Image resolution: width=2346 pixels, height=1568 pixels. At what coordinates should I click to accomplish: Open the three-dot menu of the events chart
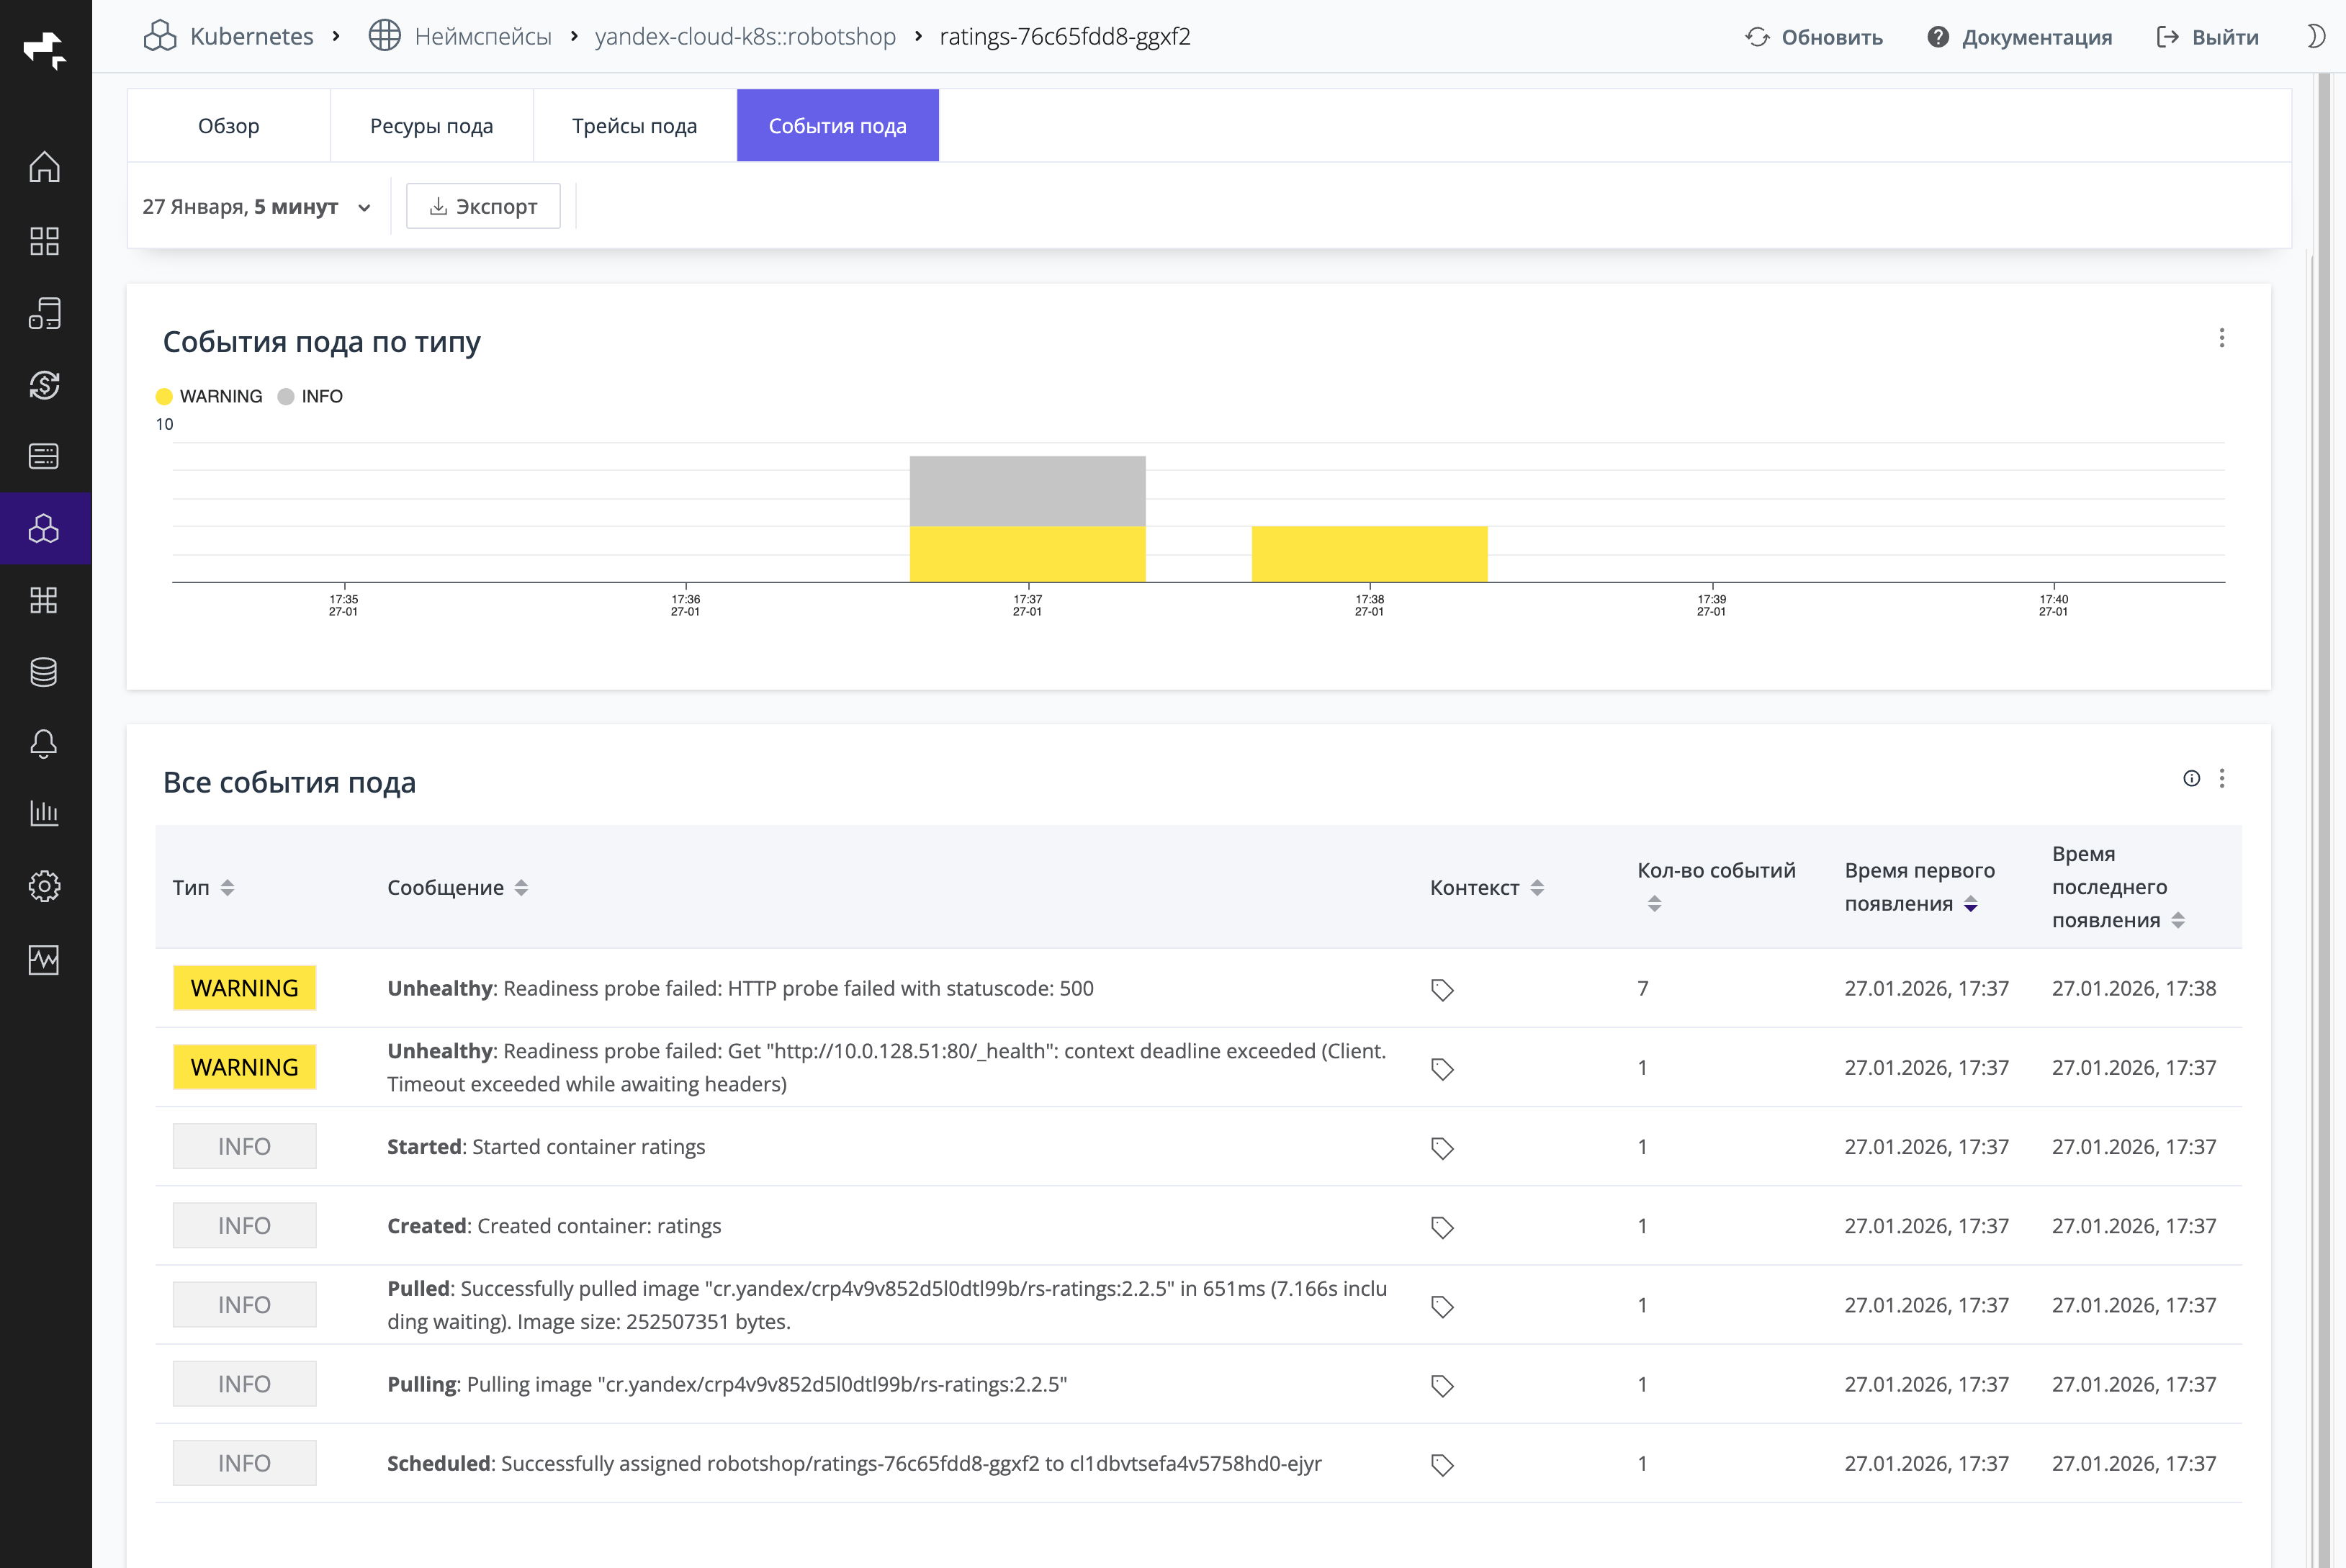tap(2222, 338)
